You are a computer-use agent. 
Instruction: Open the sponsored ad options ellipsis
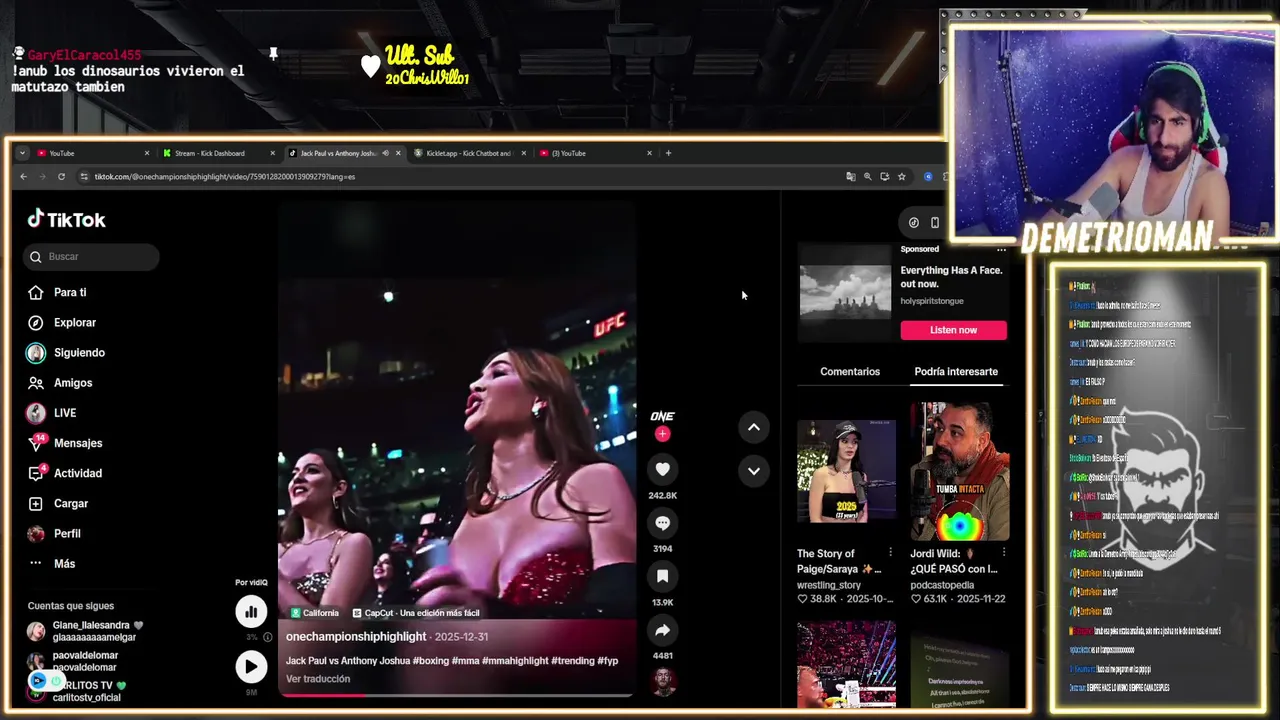click(x=1001, y=249)
